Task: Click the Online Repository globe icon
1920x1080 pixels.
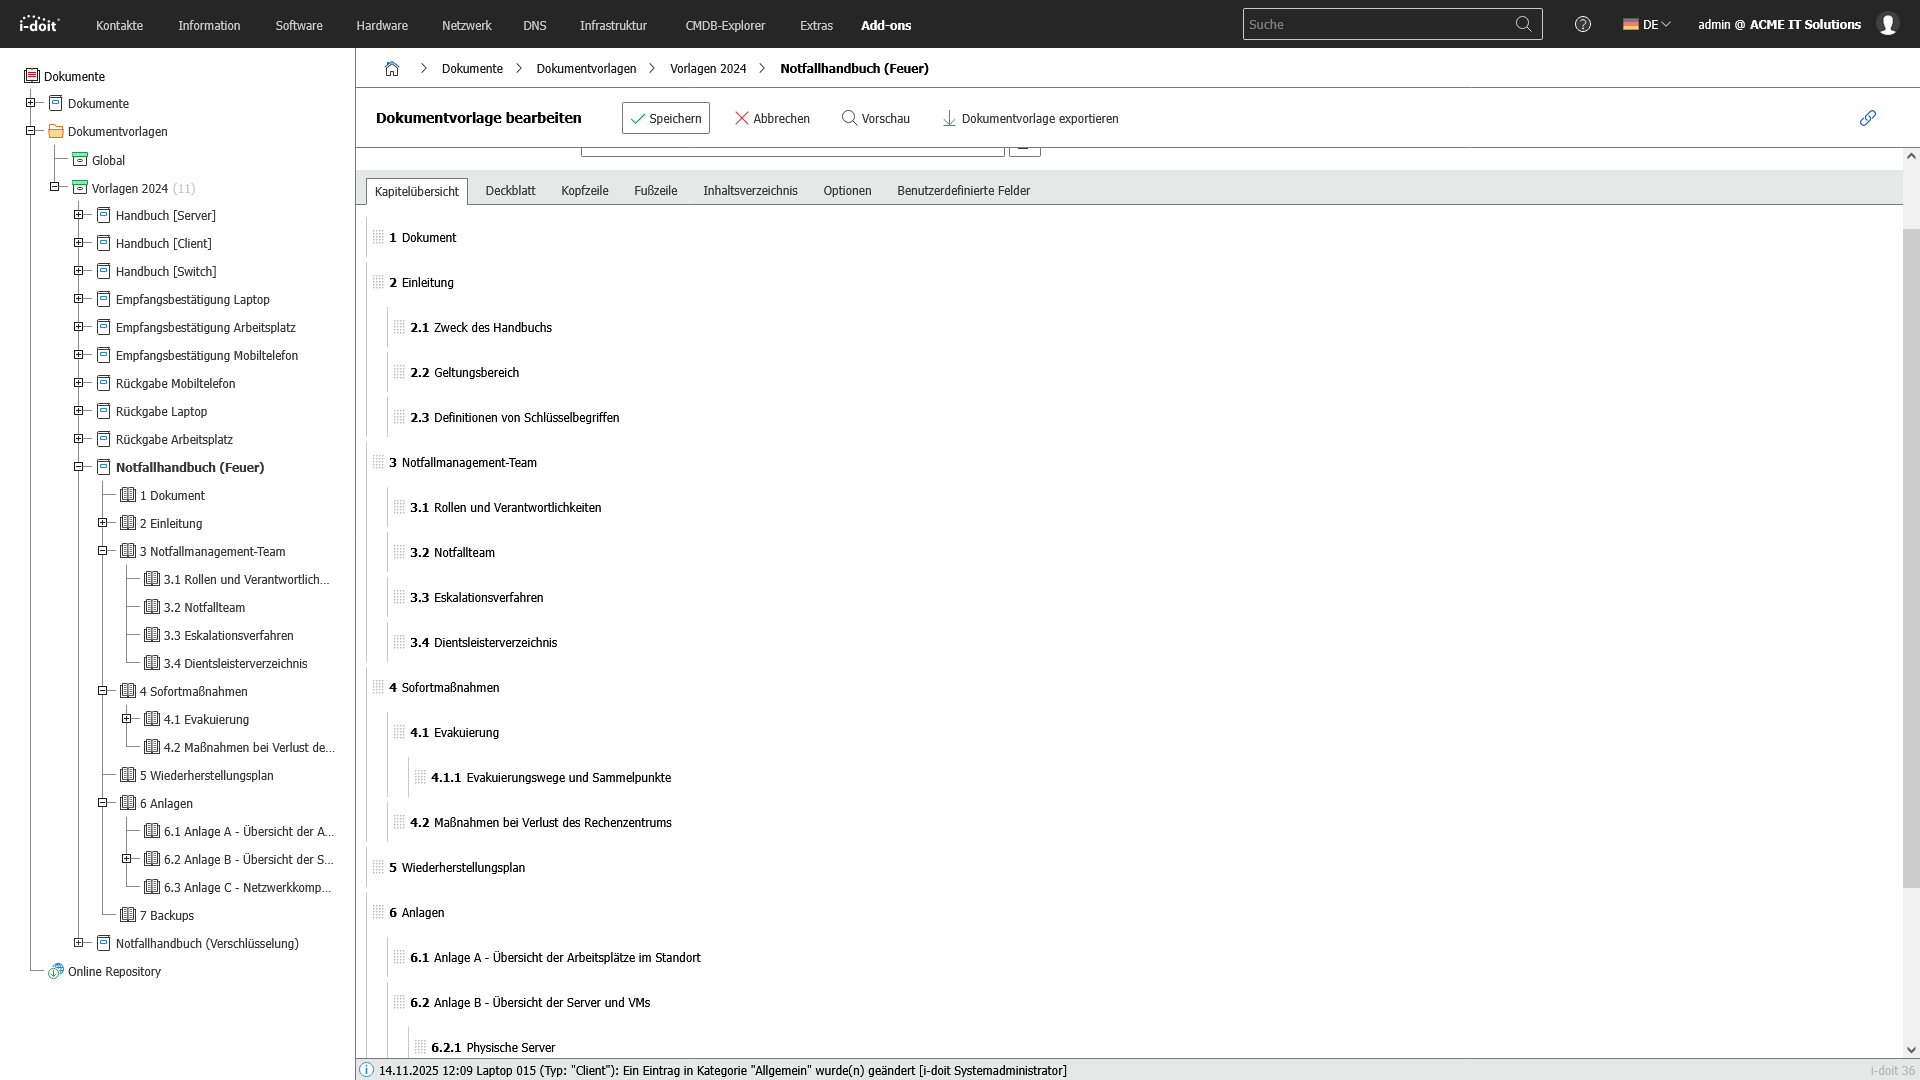Action: coord(56,971)
